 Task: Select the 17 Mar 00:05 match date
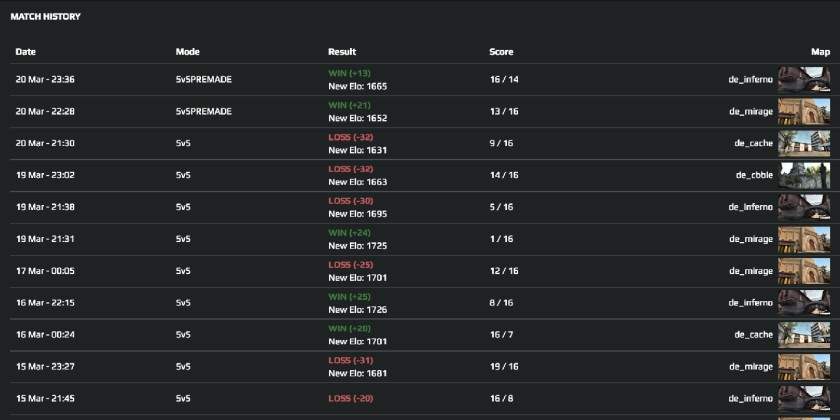45,271
